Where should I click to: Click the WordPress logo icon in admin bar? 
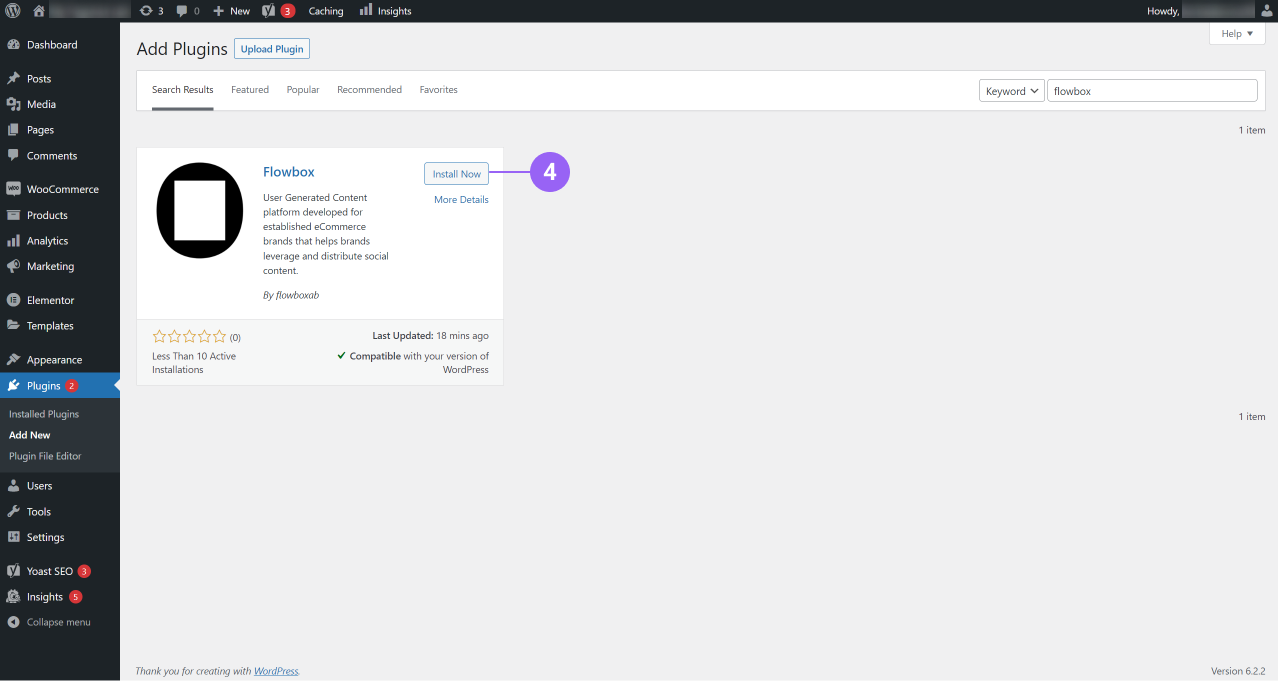[x=13, y=11]
